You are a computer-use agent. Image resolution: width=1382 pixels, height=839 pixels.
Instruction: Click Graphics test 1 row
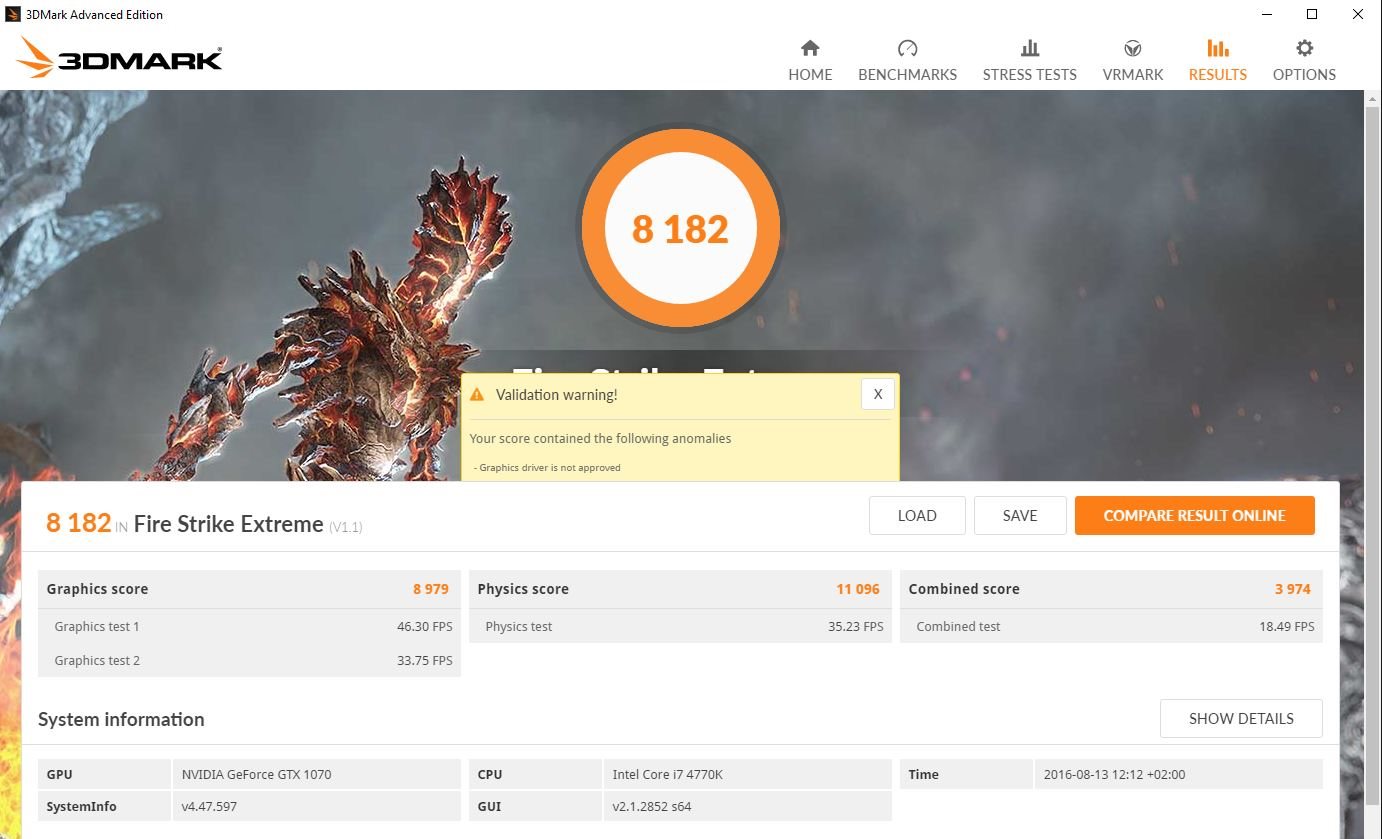click(249, 626)
